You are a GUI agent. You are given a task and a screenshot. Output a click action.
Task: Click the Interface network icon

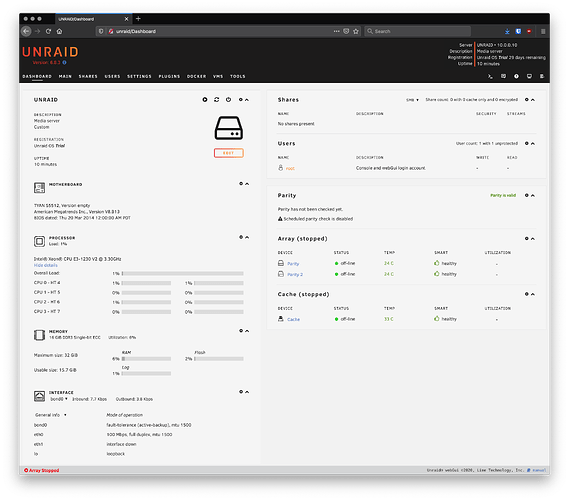[x=39, y=396]
